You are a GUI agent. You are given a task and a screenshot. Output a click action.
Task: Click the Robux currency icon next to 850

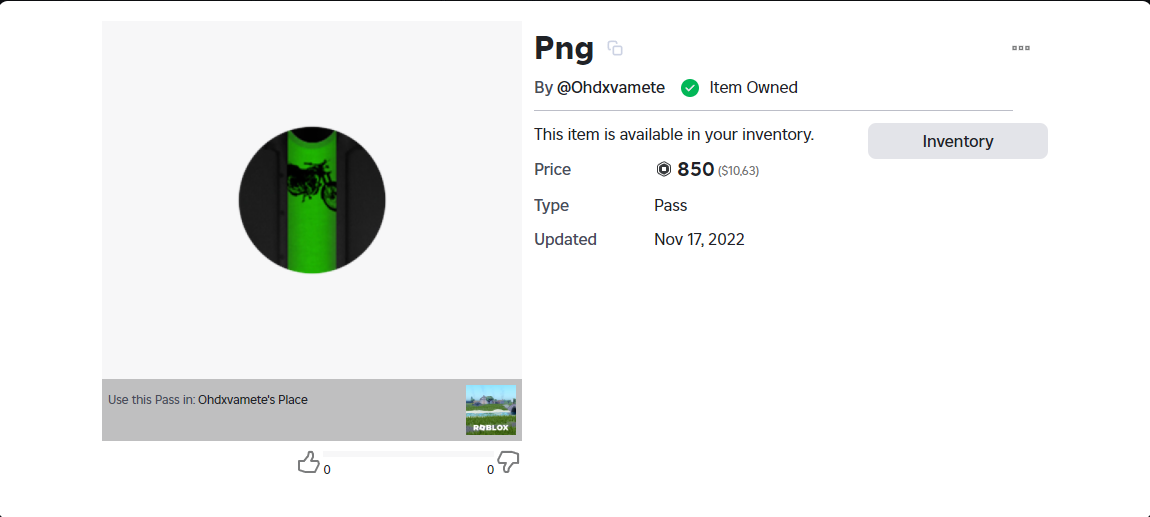click(x=664, y=170)
